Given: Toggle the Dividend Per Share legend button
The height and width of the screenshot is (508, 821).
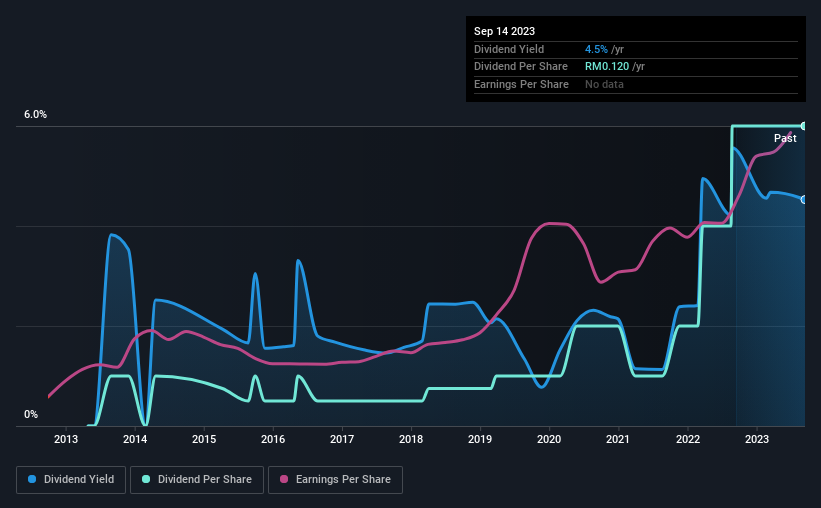Looking at the screenshot, I should [197, 480].
